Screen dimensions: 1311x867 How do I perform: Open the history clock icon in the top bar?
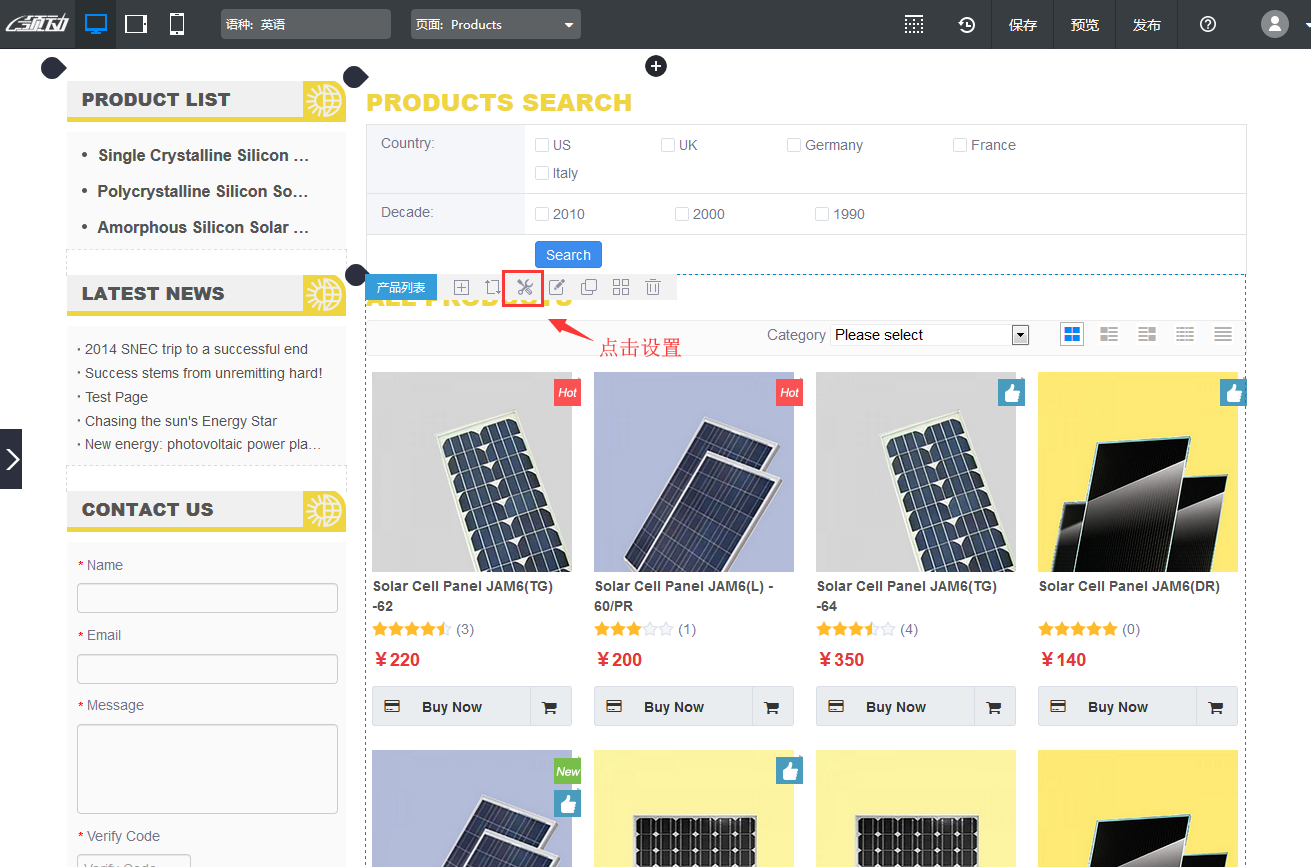click(966, 25)
